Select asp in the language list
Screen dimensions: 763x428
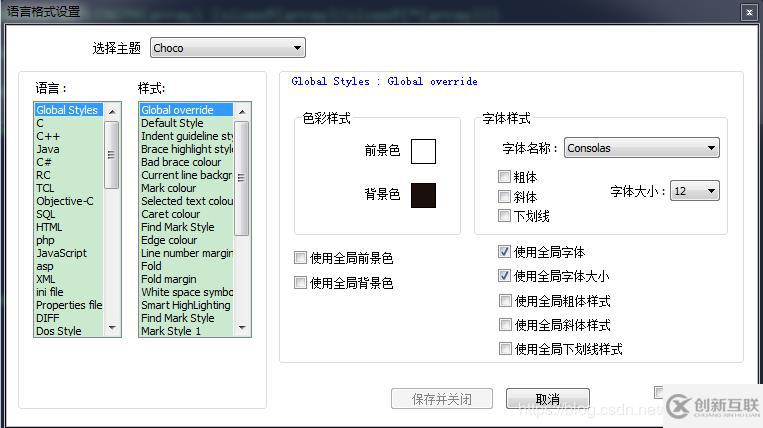pyautogui.click(x=69, y=266)
